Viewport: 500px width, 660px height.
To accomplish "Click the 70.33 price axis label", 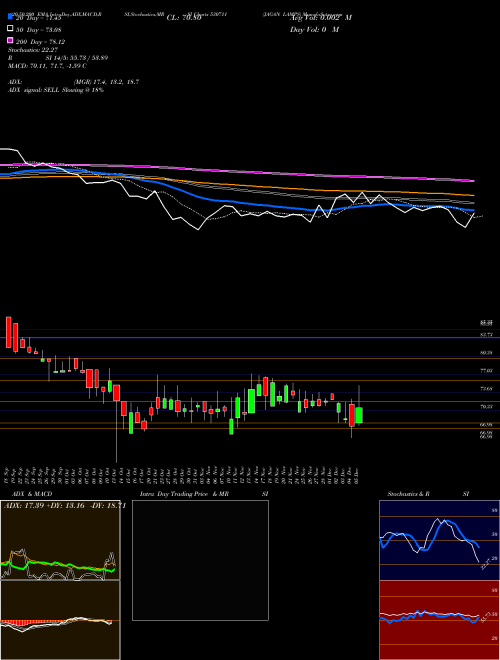I will coord(486,407).
